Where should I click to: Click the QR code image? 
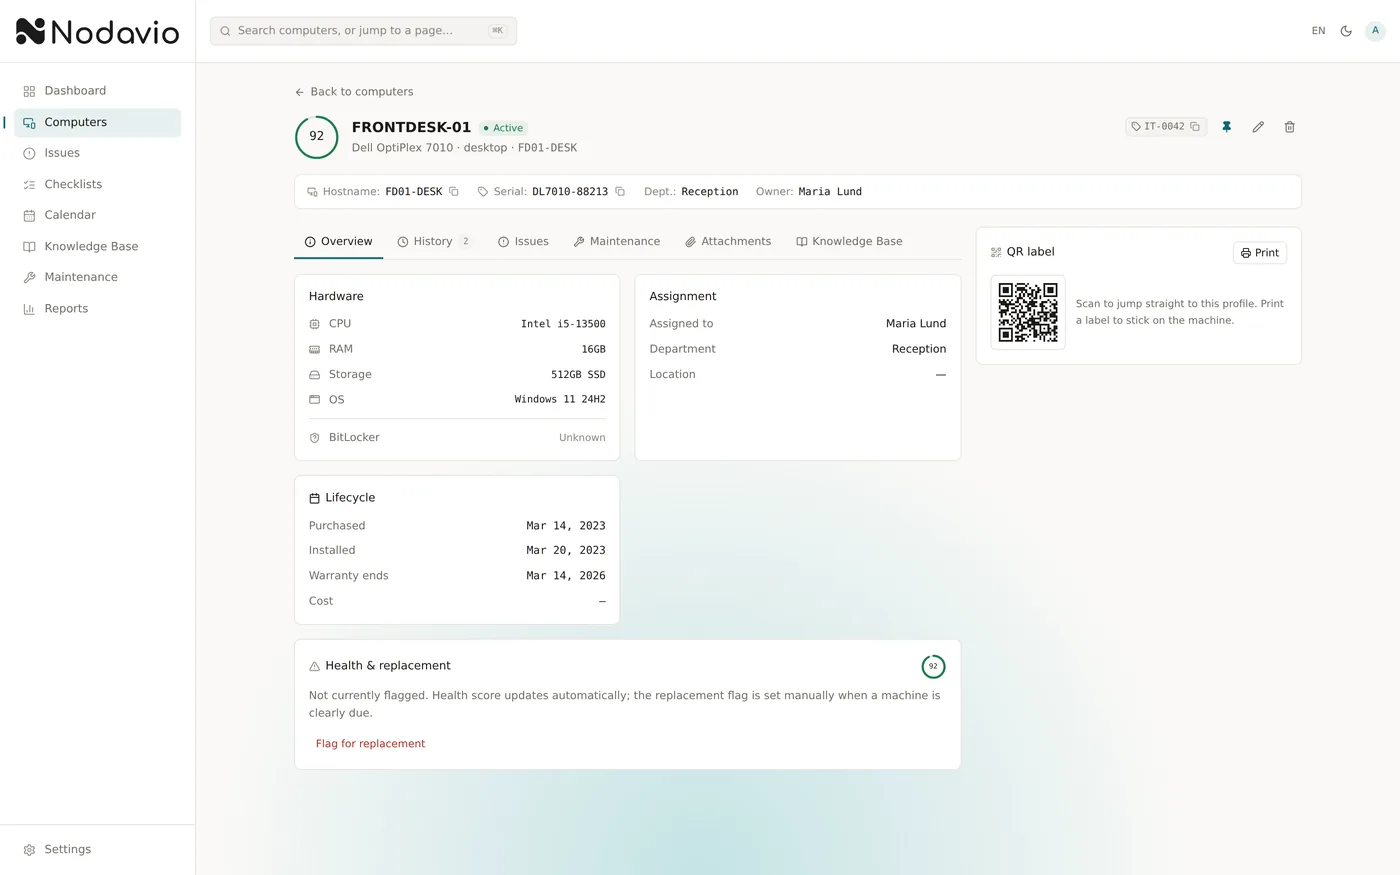1028,312
